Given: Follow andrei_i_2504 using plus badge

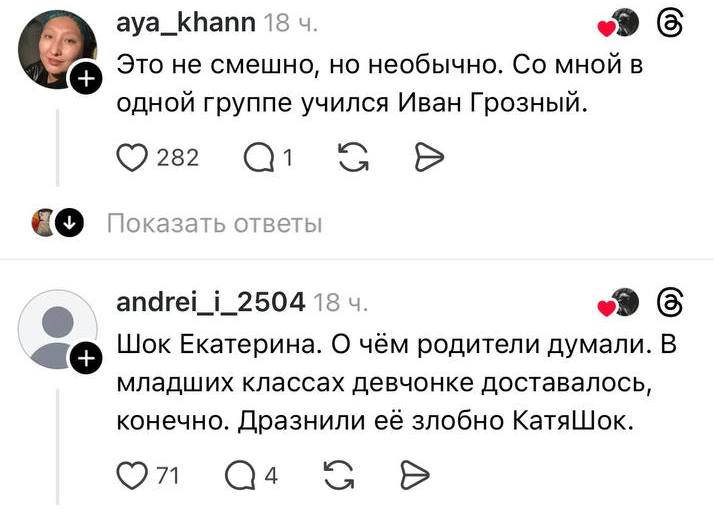Looking at the screenshot, I should pyautogui.click(x=87, y=358).
